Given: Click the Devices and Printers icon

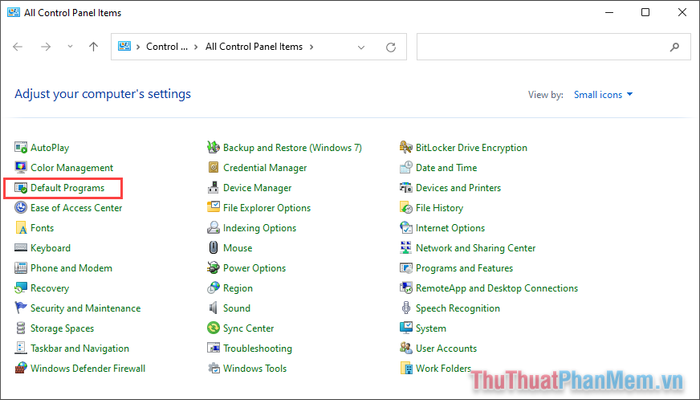Looking at the screenshot, I should click(406, 188).
